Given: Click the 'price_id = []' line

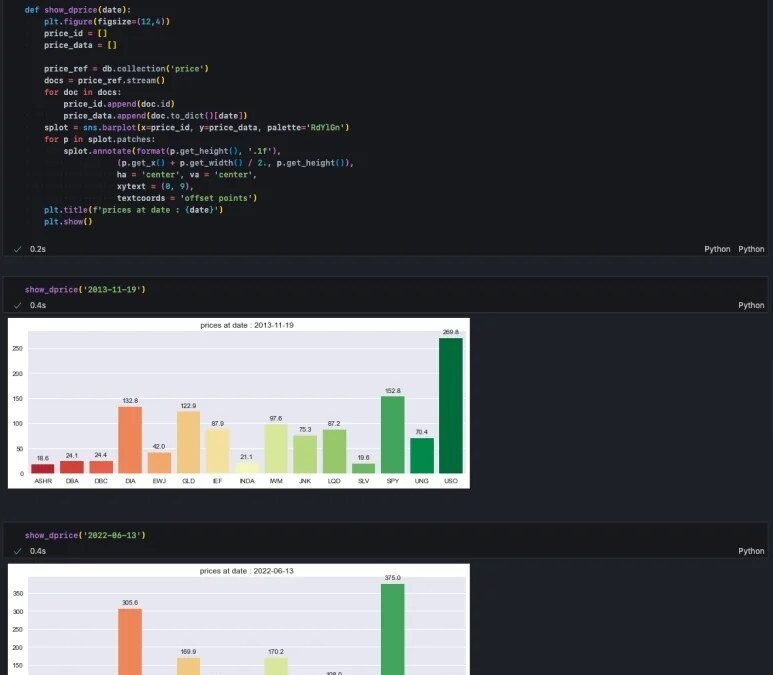Looking at the screenshot, I should coord(75,34).
